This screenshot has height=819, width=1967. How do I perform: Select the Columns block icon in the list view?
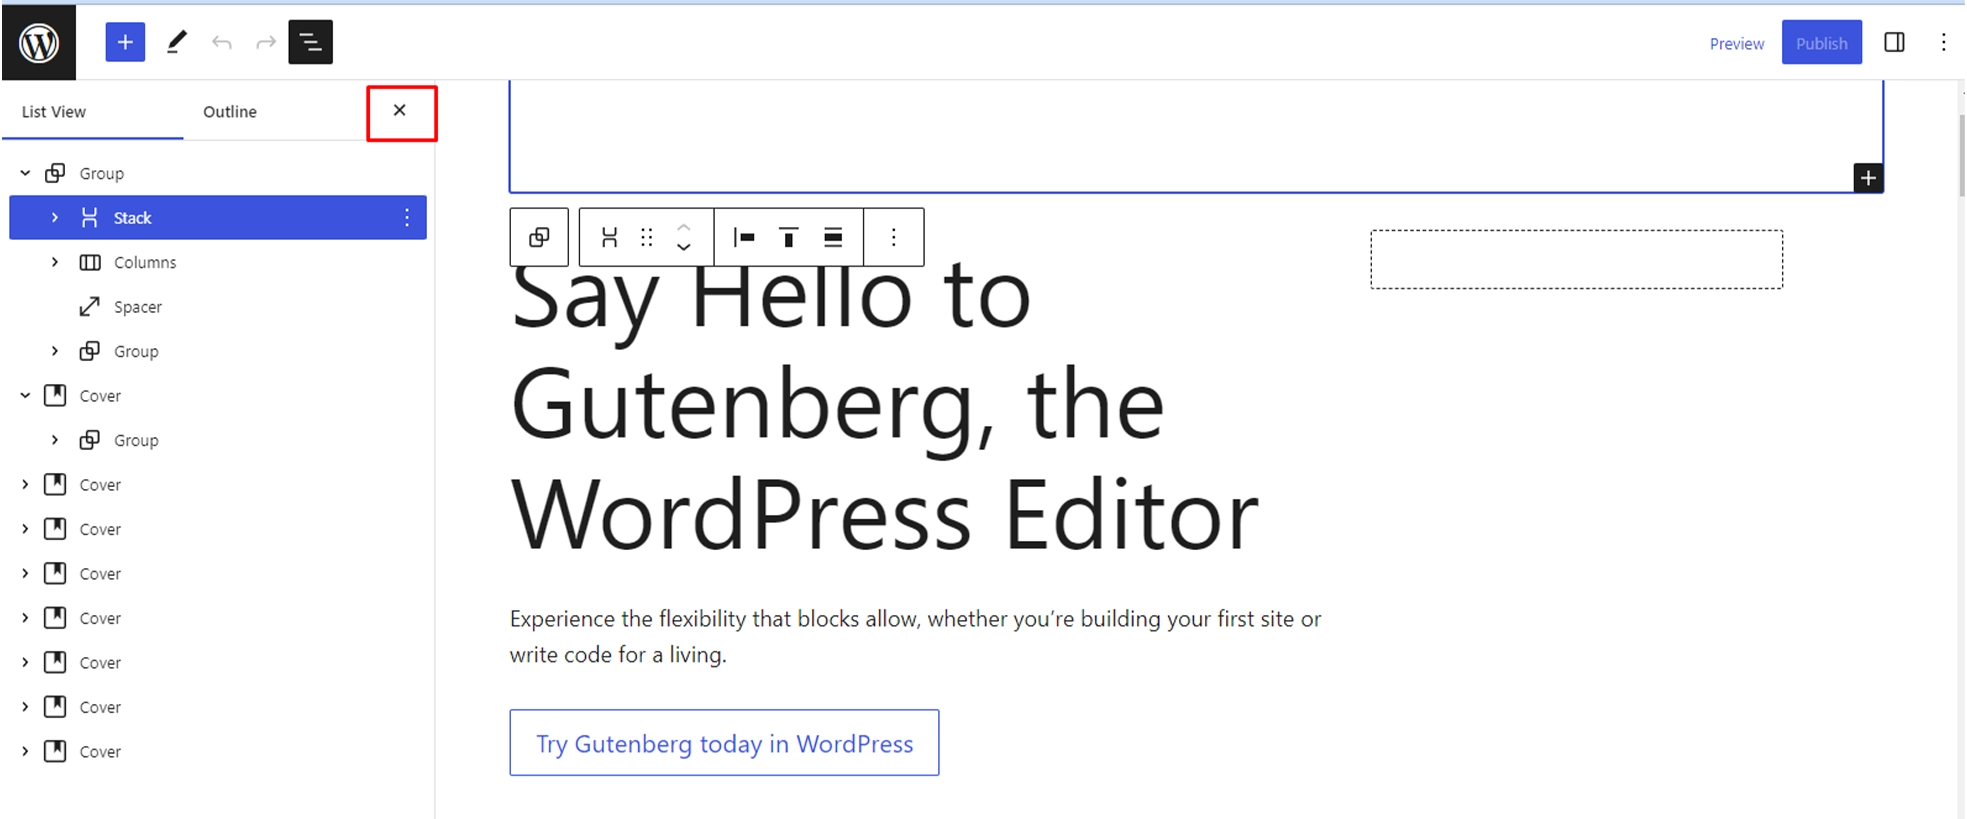90,262
